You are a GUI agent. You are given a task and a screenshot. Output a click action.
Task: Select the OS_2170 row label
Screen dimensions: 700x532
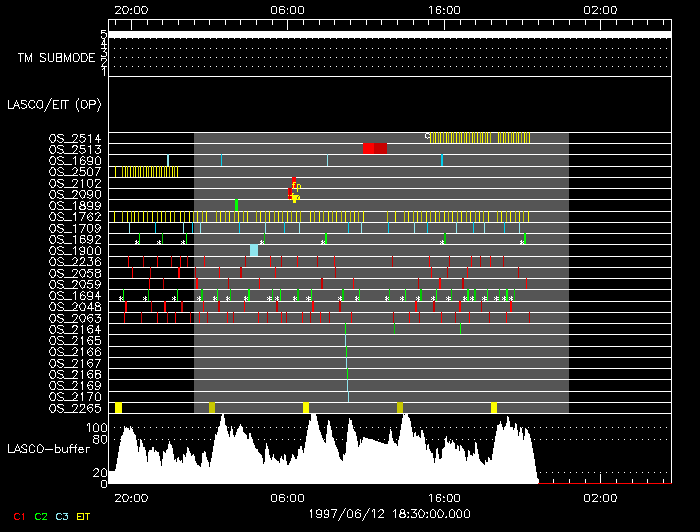click(75, 397)
